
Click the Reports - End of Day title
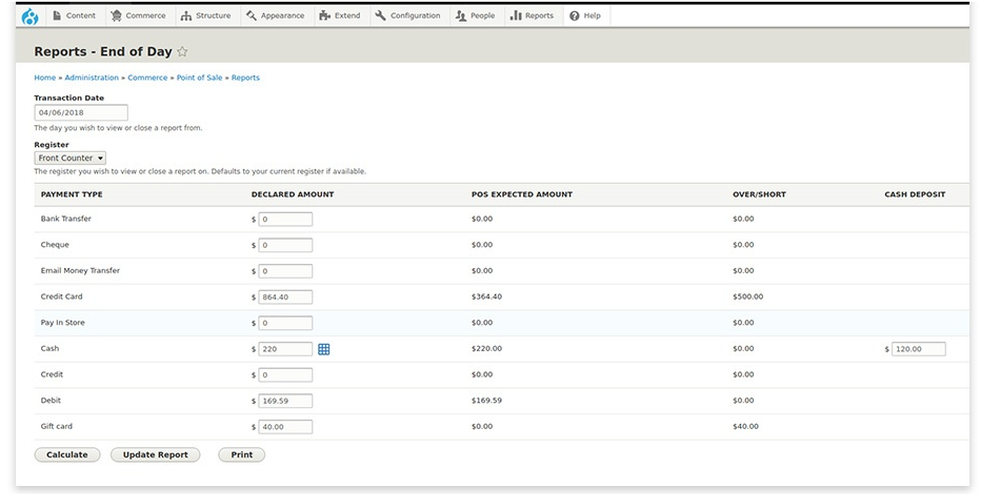[x=103, y=52]
